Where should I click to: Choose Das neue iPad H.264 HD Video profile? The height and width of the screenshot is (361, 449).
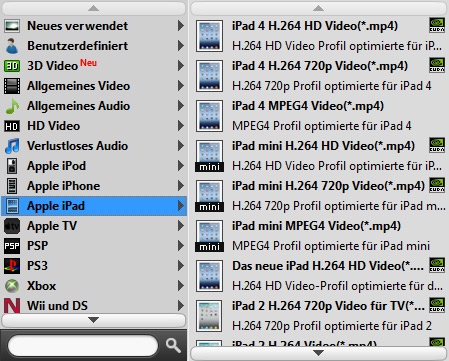pyautogui.click(x=328, y=266)
